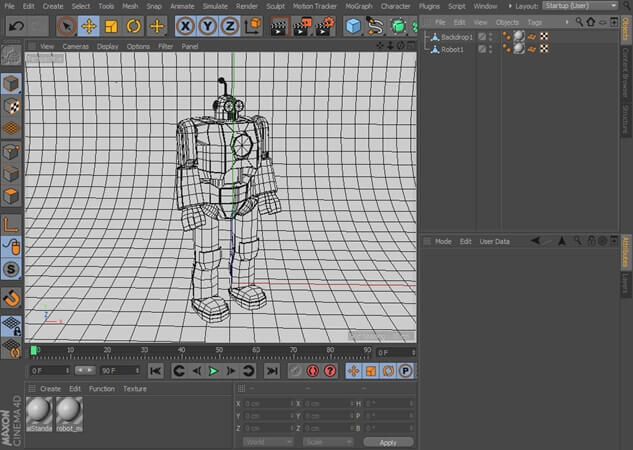The height and width of the screenshot is (450, 633).
Task: Open Material Manager Create menu
Action: [50, 389]
